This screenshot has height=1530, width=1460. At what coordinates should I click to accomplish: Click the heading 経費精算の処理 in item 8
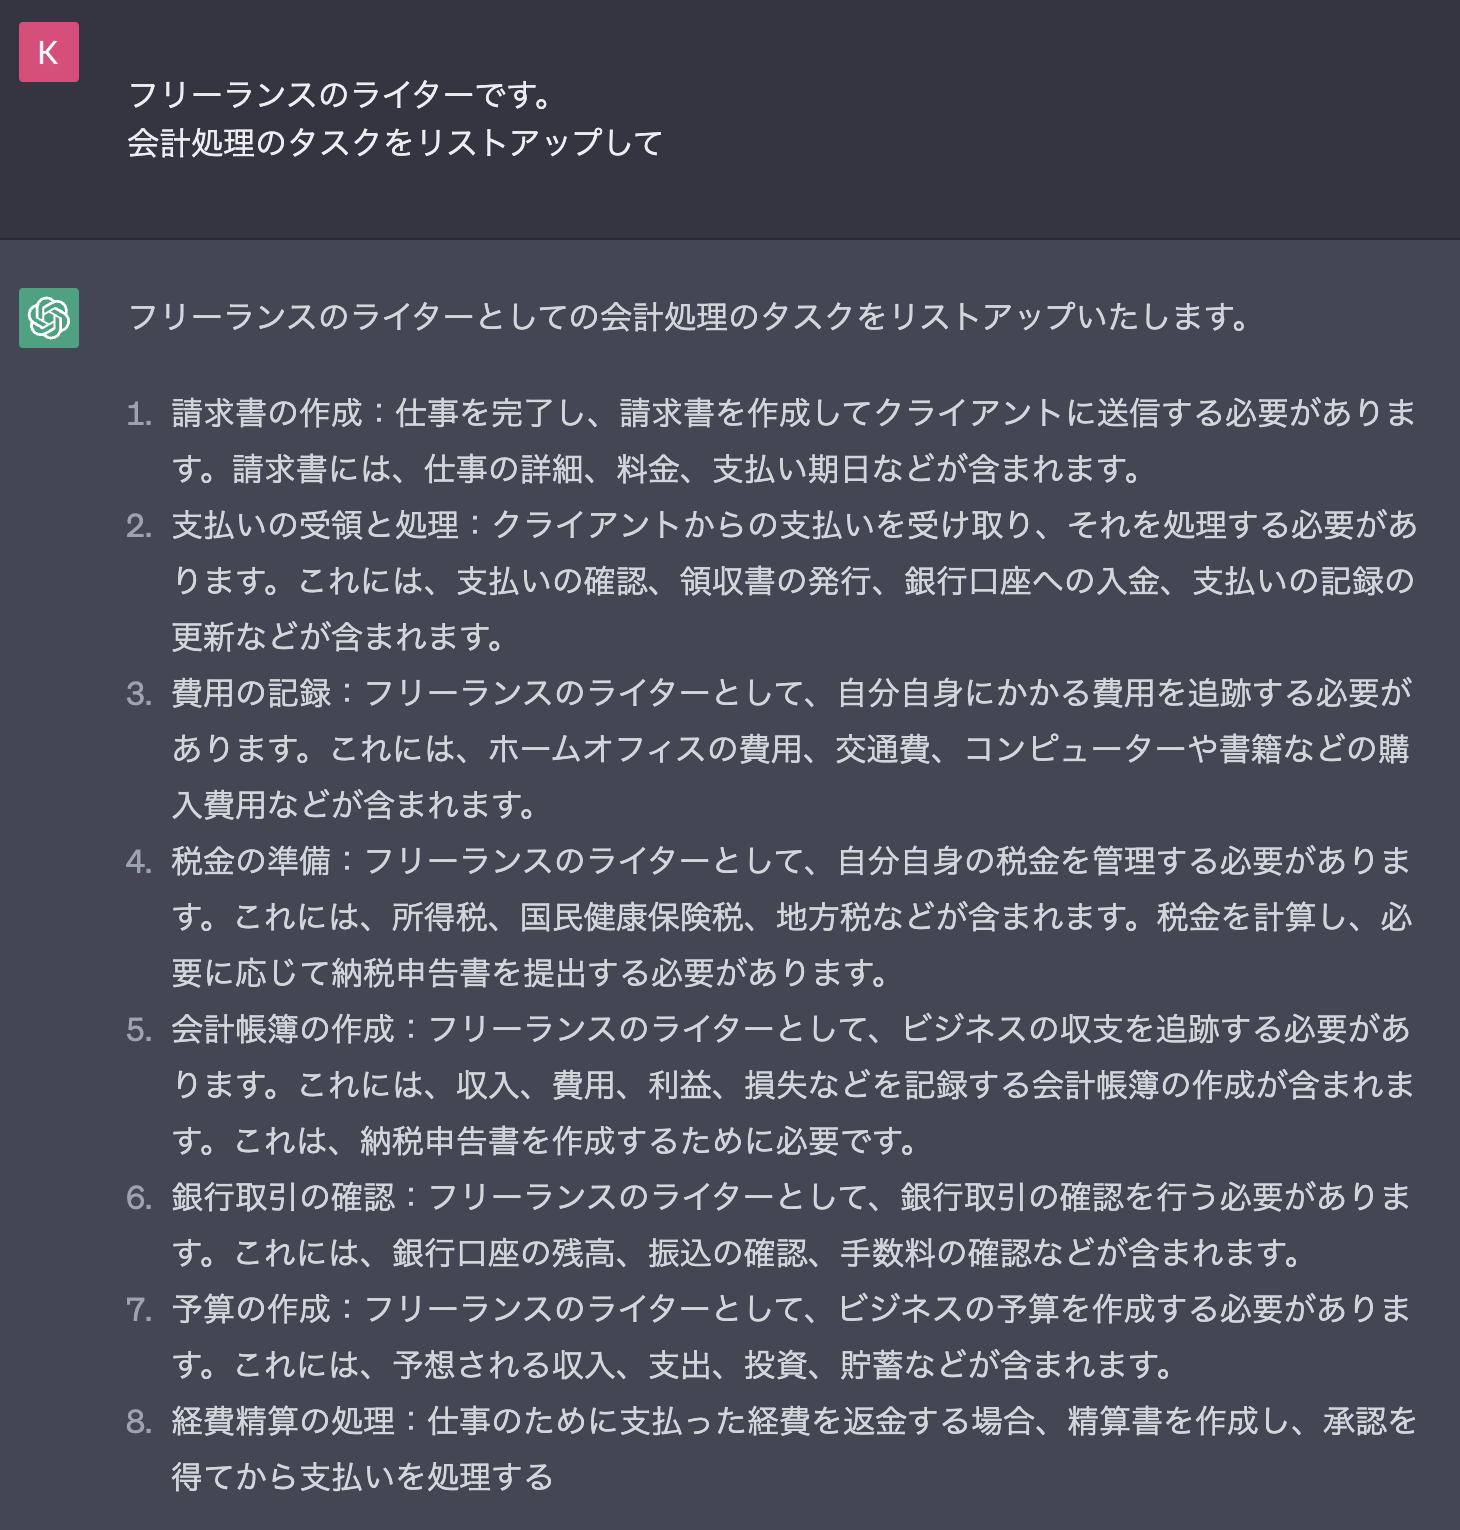pos(283,1421)
